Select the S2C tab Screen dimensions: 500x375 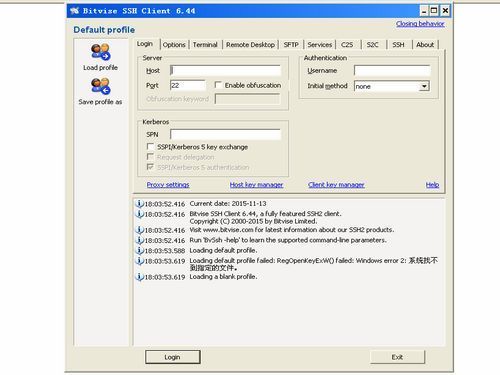[372, 45]
